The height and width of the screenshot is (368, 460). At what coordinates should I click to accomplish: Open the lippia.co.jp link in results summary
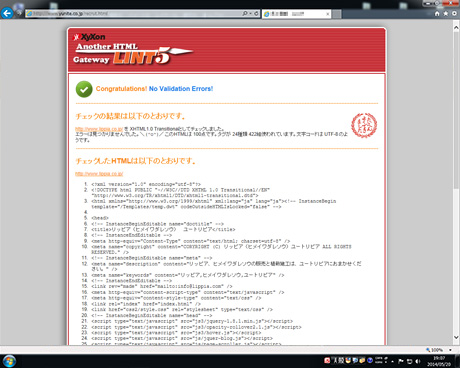(x=99, y=129)
